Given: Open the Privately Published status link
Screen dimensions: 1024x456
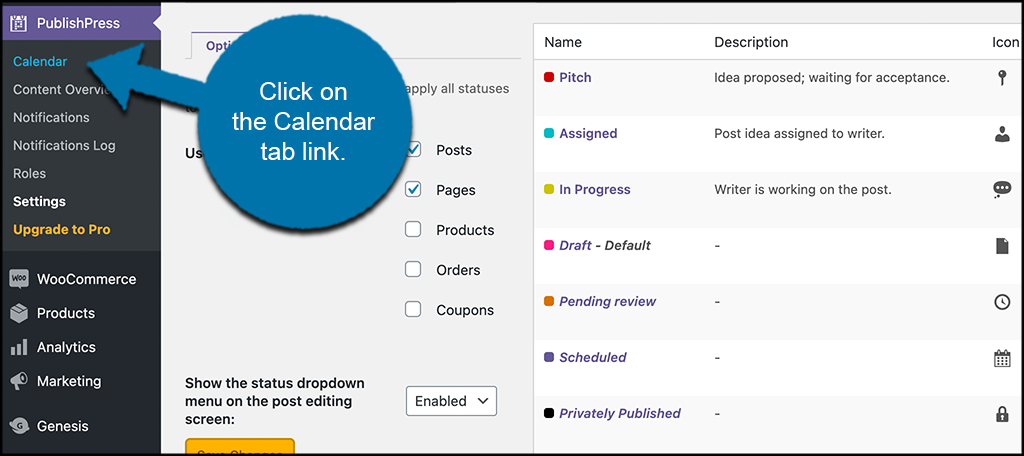Looking at the screenshot, I should [620, 414].
